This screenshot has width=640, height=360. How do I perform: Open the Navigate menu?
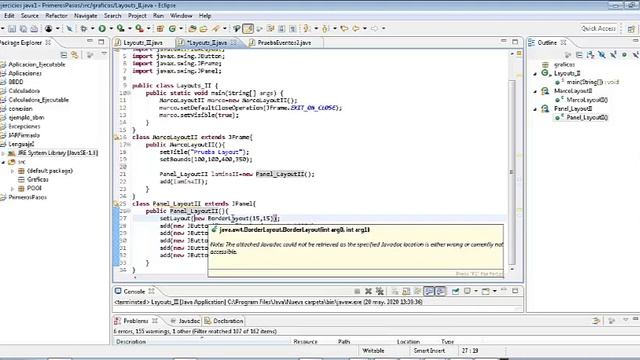click(86, 16)
